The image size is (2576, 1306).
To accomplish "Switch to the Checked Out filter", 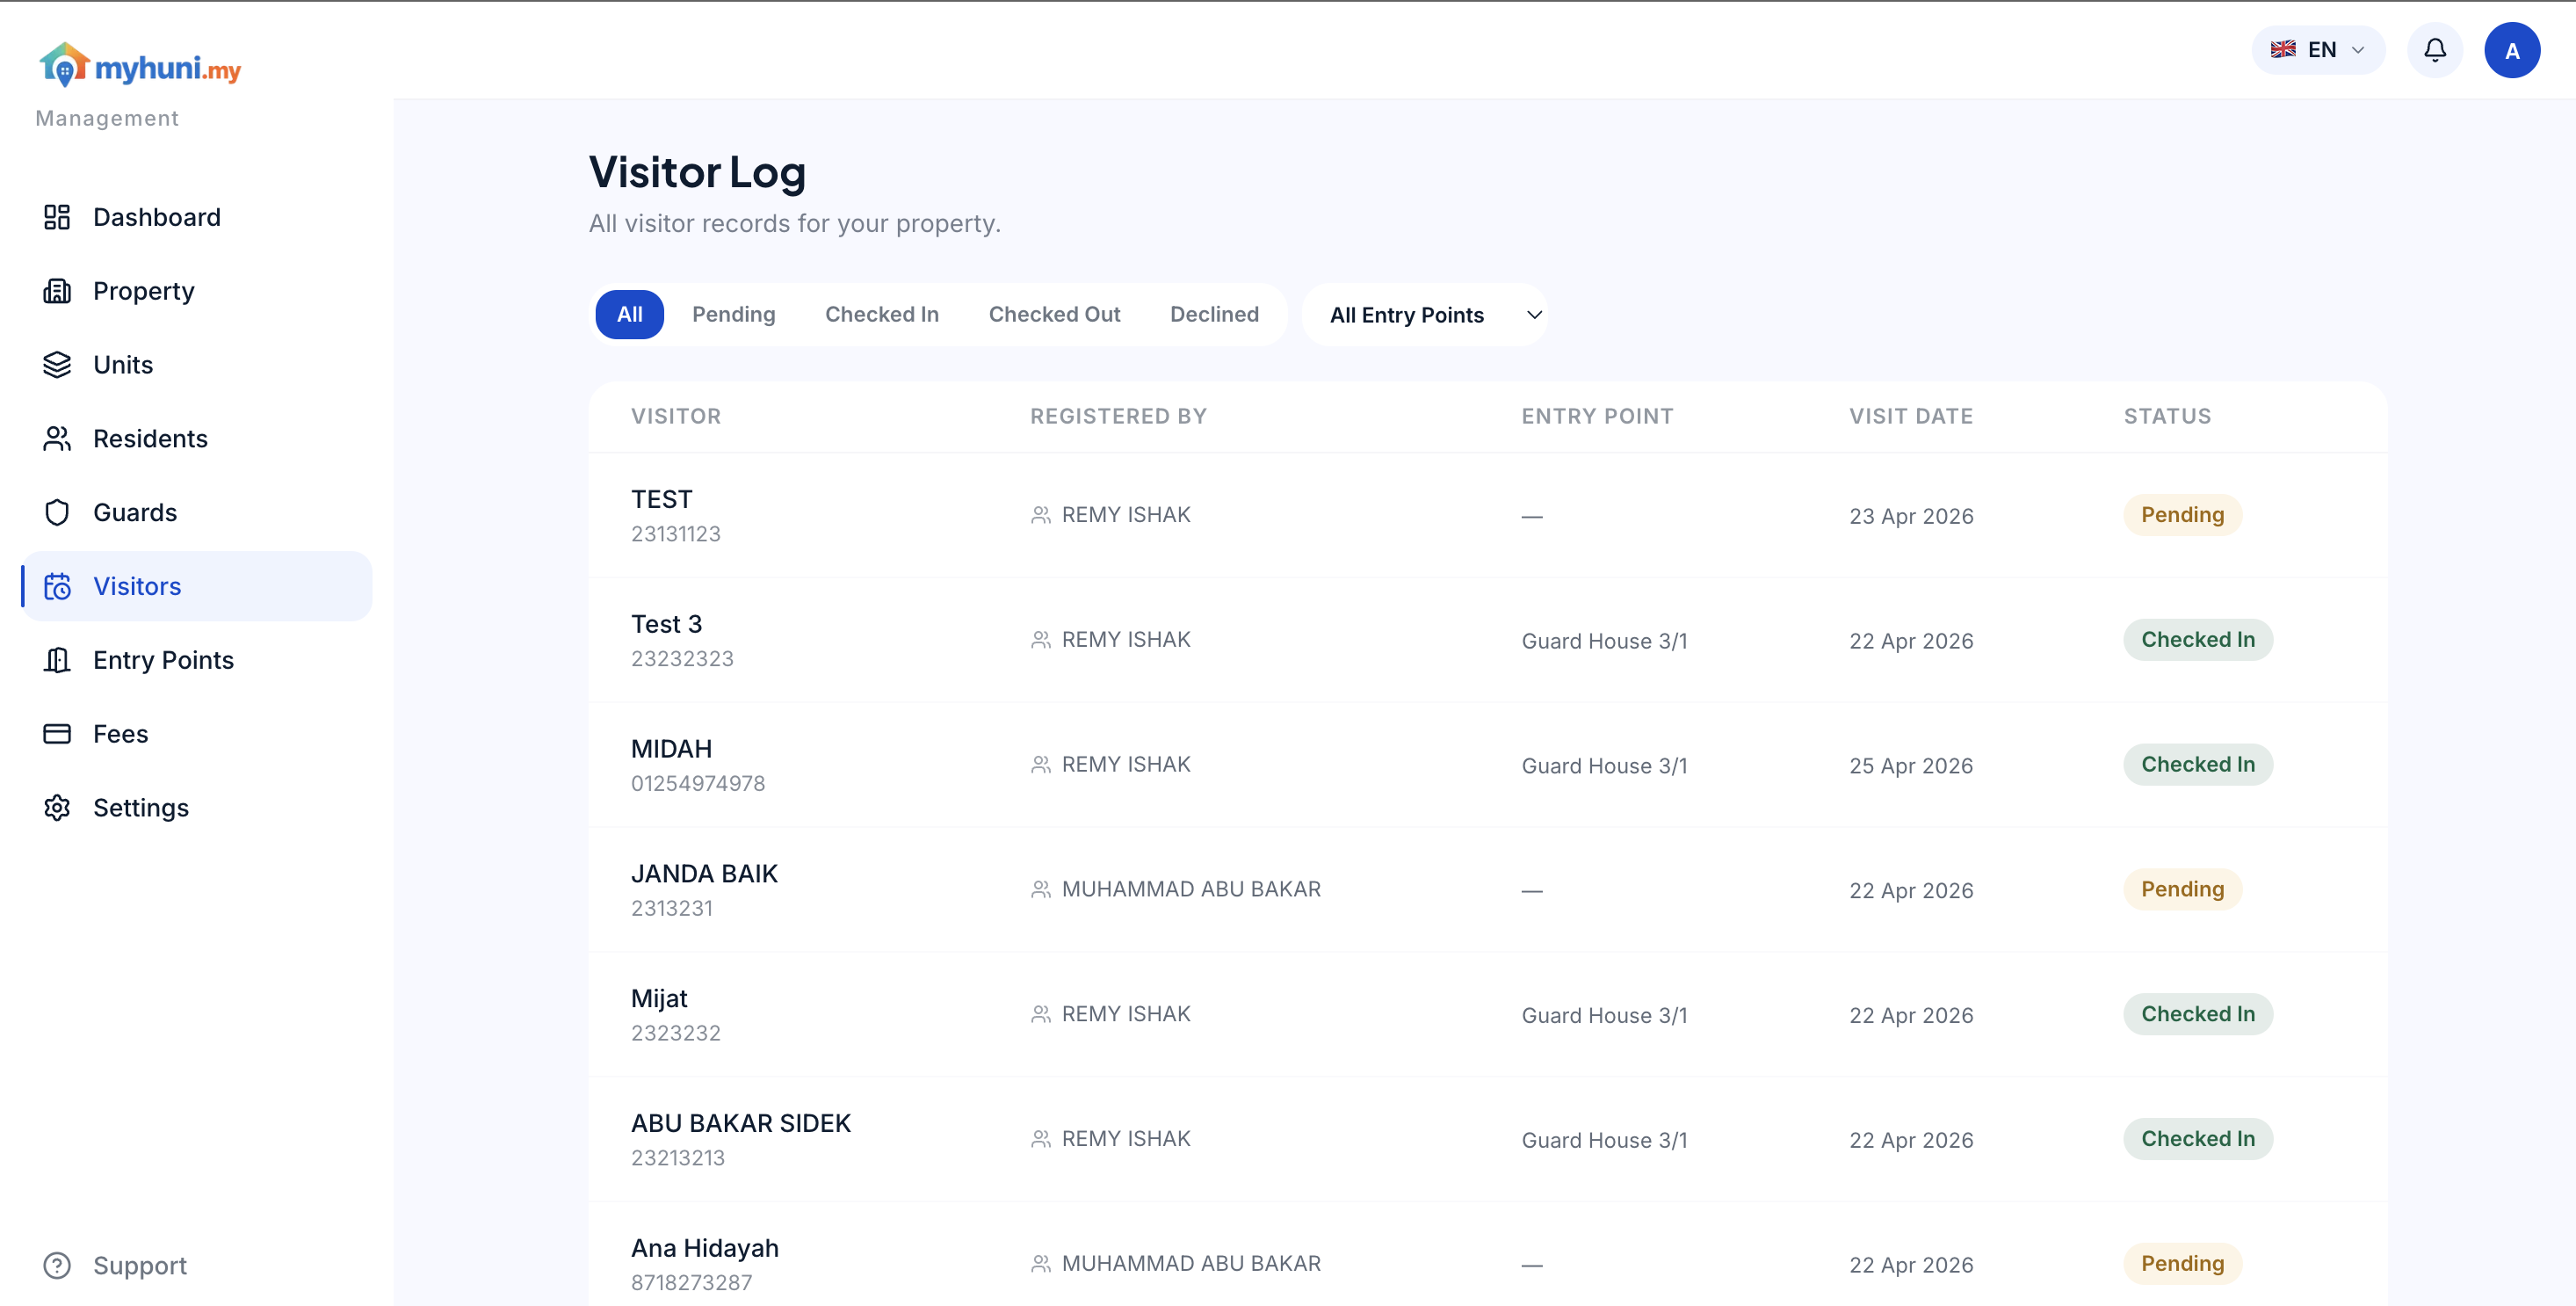I will (x=1054, y=314).
